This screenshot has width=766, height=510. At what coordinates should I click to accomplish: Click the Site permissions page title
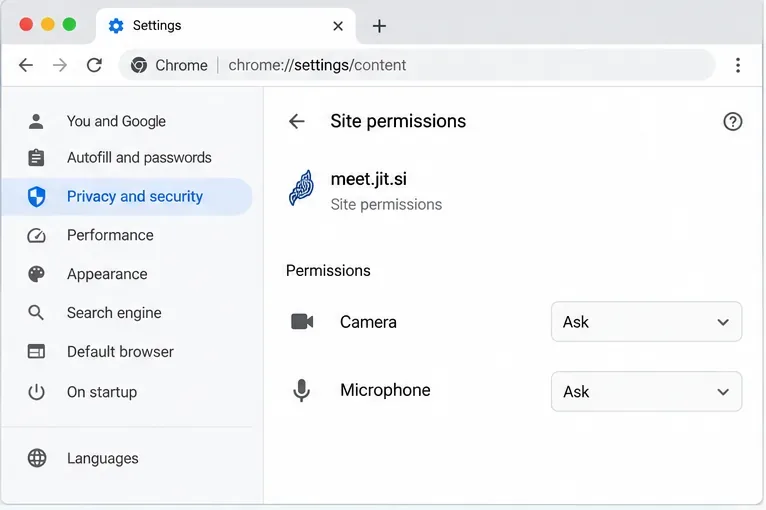click(x=398, y=121)
